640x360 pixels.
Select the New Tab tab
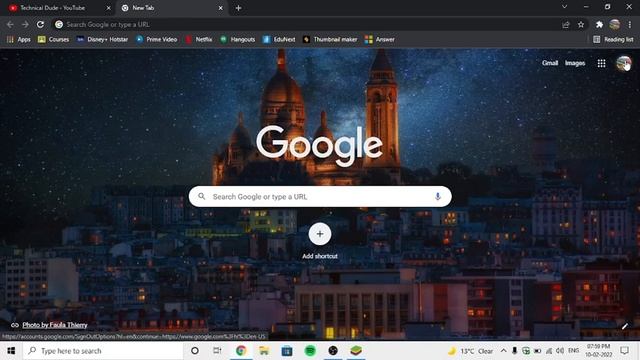coord(171,8)
